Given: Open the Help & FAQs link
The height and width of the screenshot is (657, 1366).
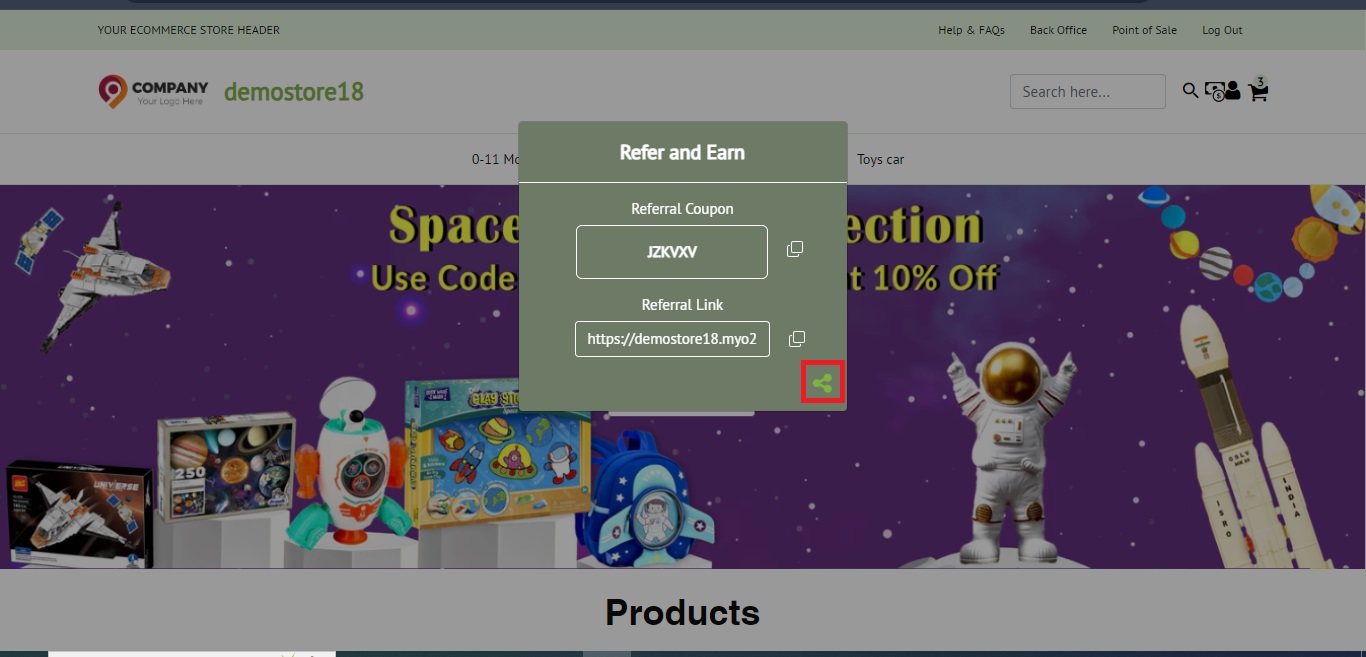Looking at the screenshot, I should pyautogui.click(x=971, y=30).
